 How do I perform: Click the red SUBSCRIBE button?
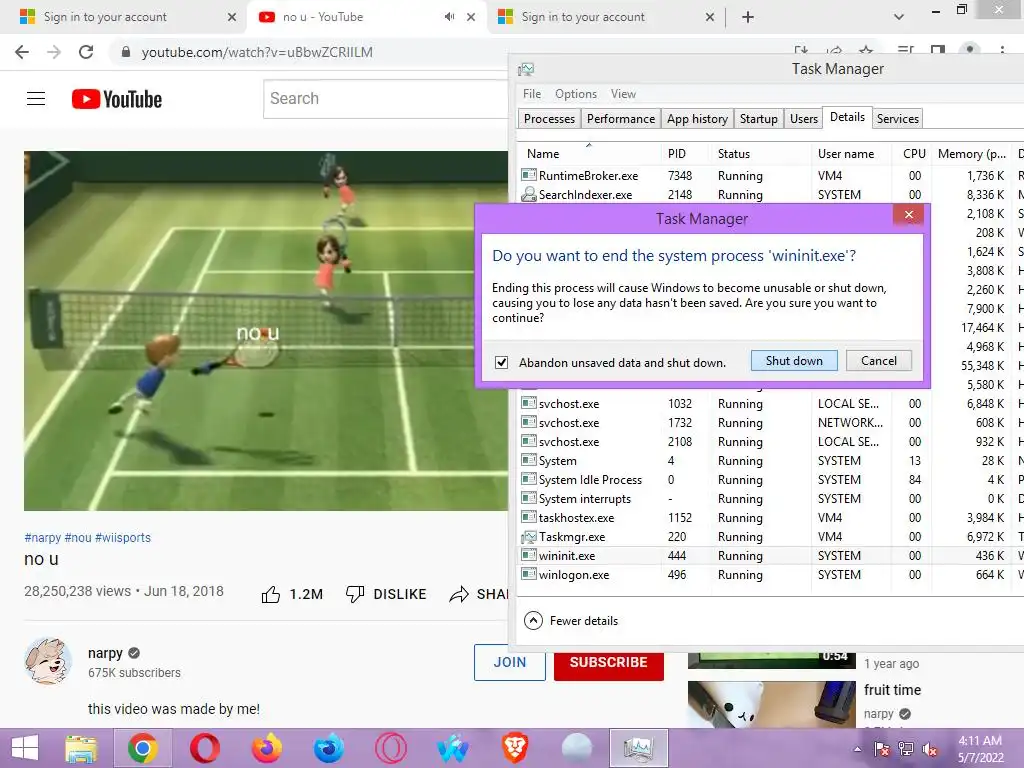609,662
